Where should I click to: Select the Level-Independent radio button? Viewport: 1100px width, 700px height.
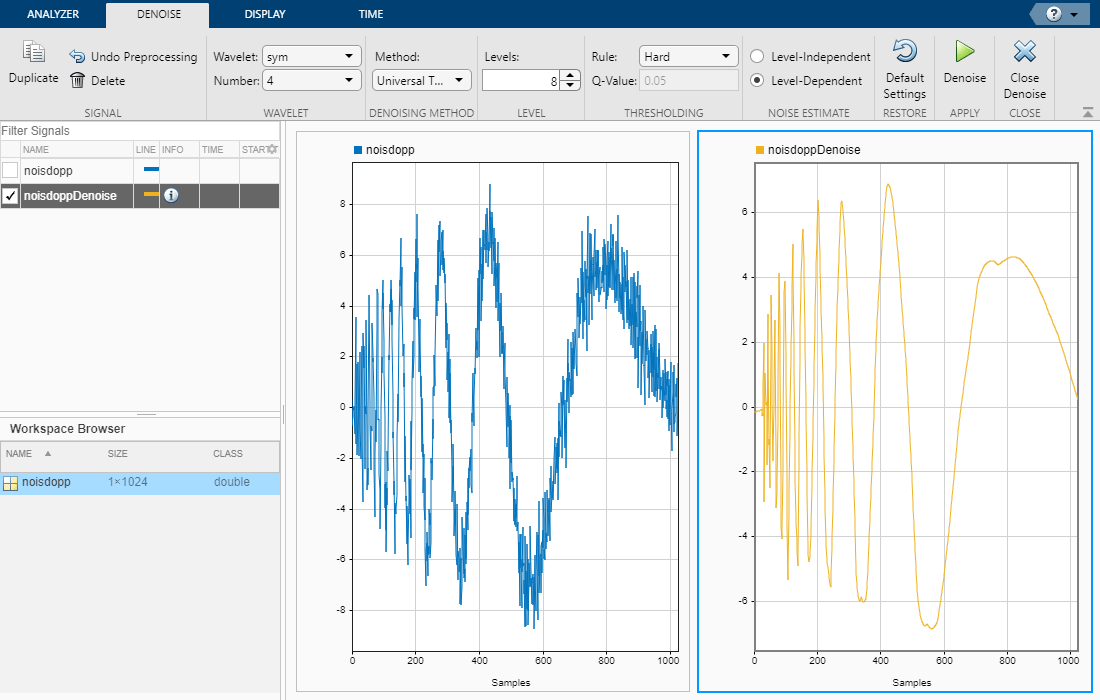point(757,57)
